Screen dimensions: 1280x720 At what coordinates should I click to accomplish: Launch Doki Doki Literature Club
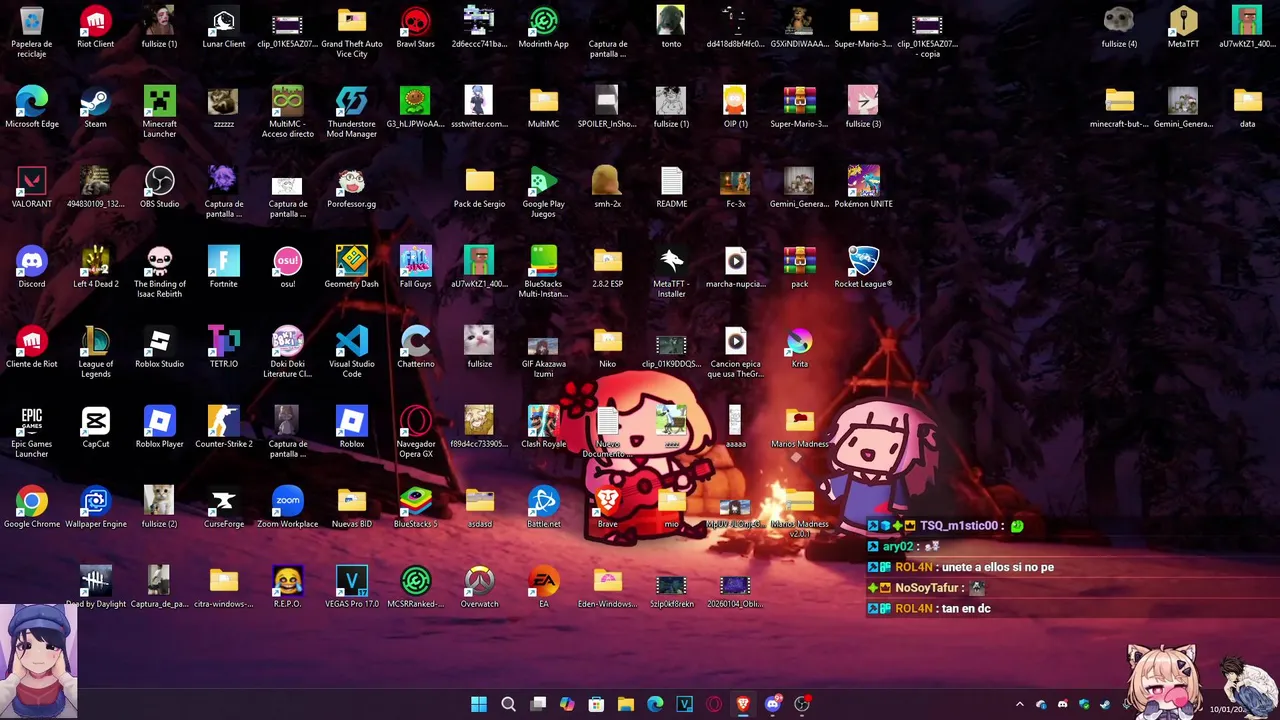coord(288,352)
